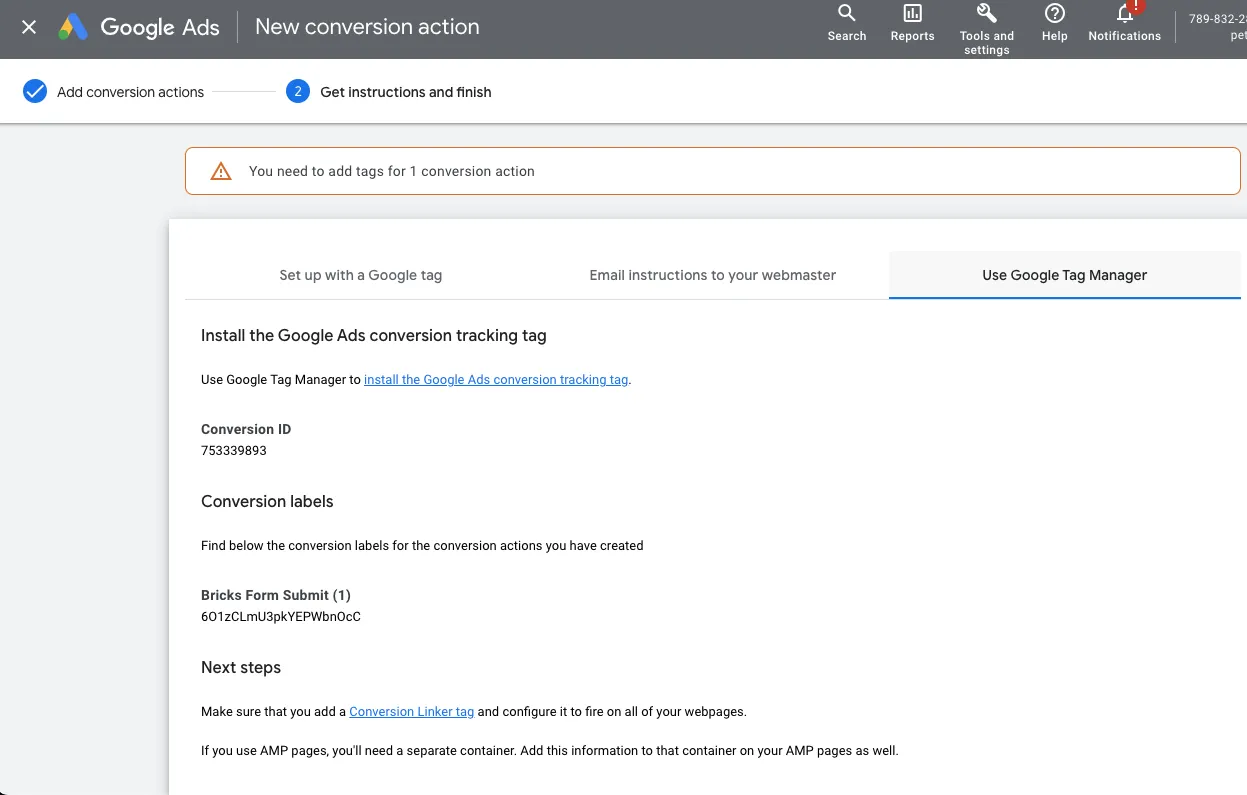Switch to Set up with a Google tag tab
This screenshot has height=795, width=1247.
pyautogui.click(x=360, y=275)
